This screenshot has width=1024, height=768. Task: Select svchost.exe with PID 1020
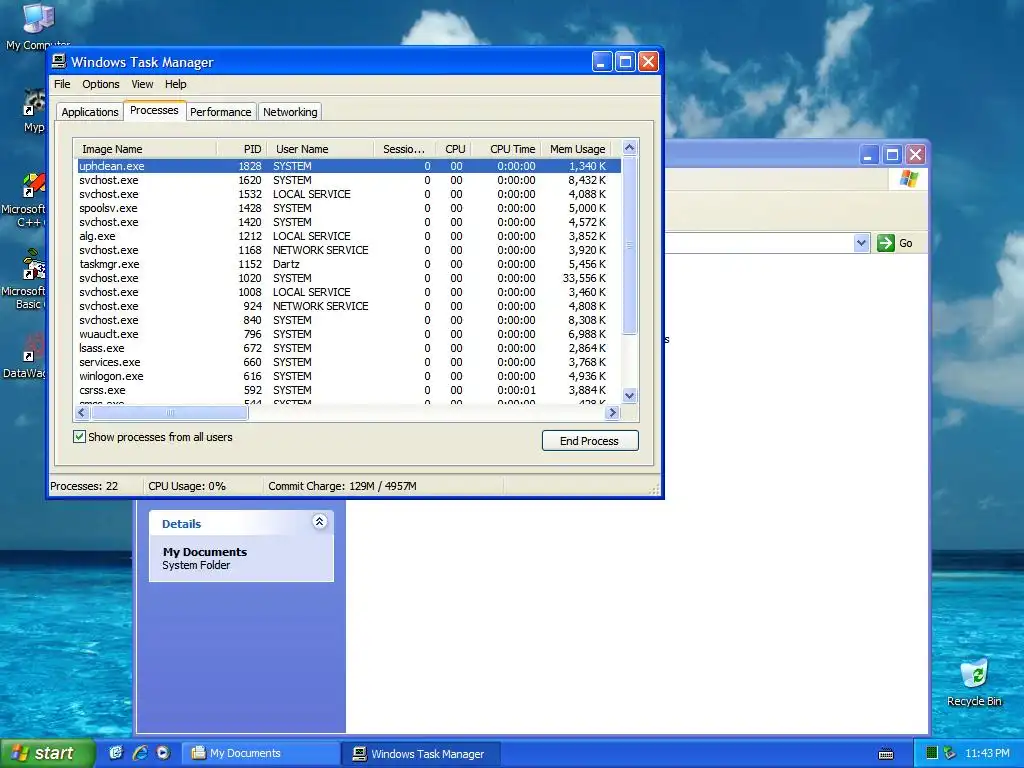click(348, 278)
